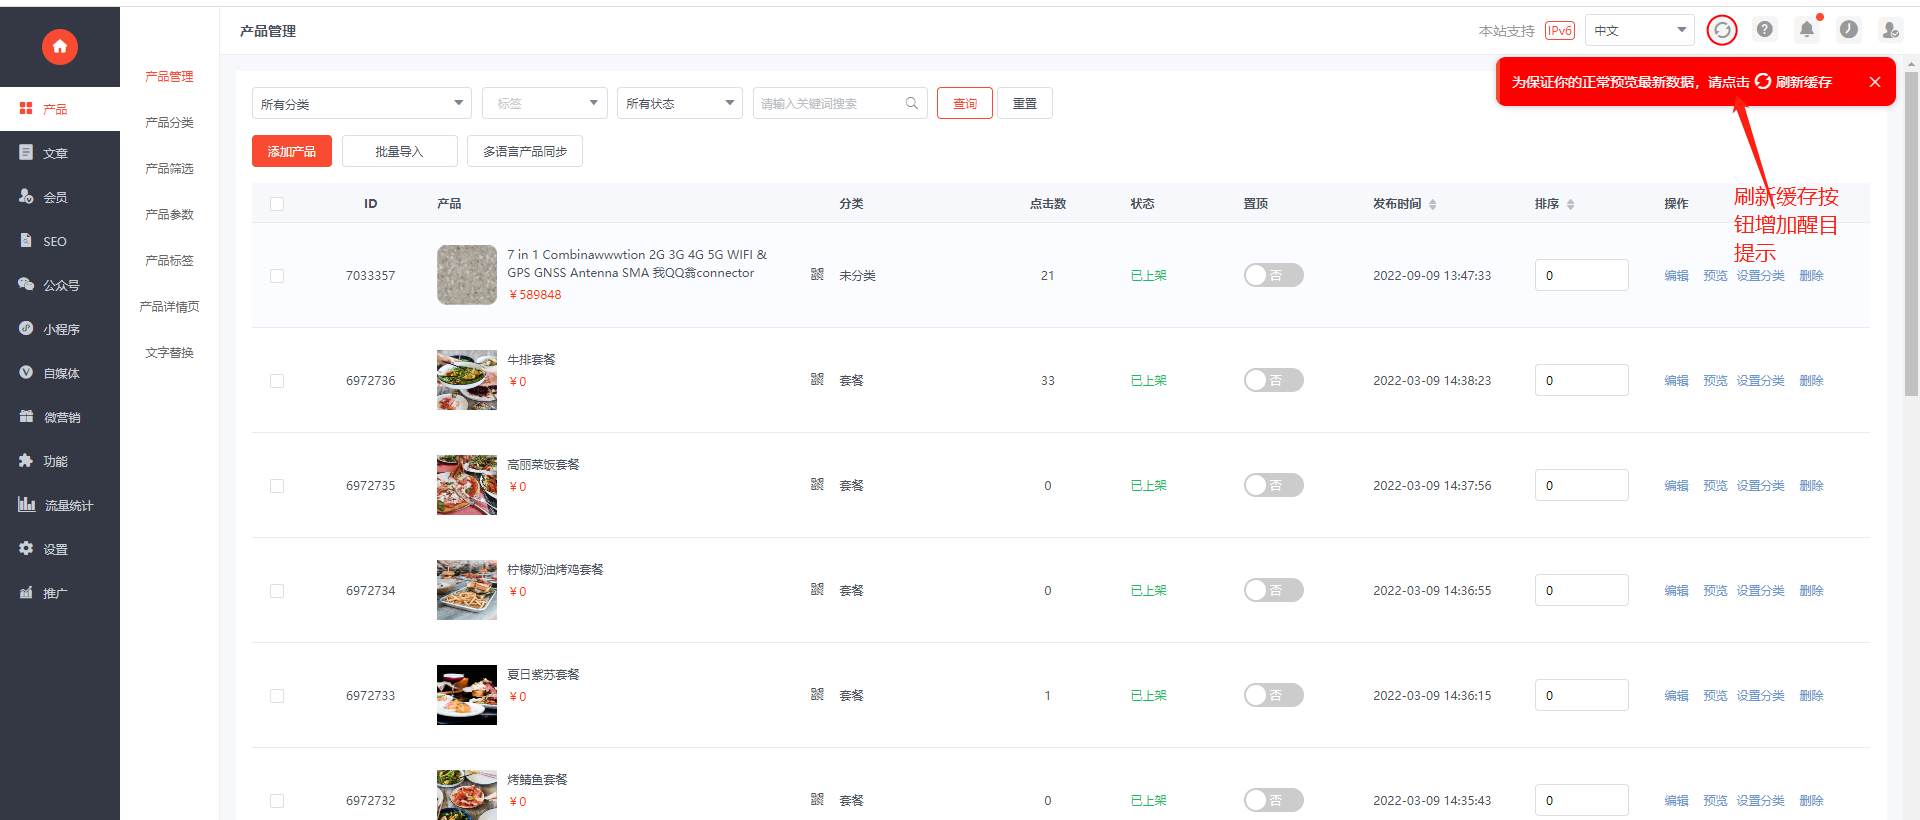Toggle 置顶 switch for 牛排套餐
Screen dimensions: 1920x820
(1273, 380)
